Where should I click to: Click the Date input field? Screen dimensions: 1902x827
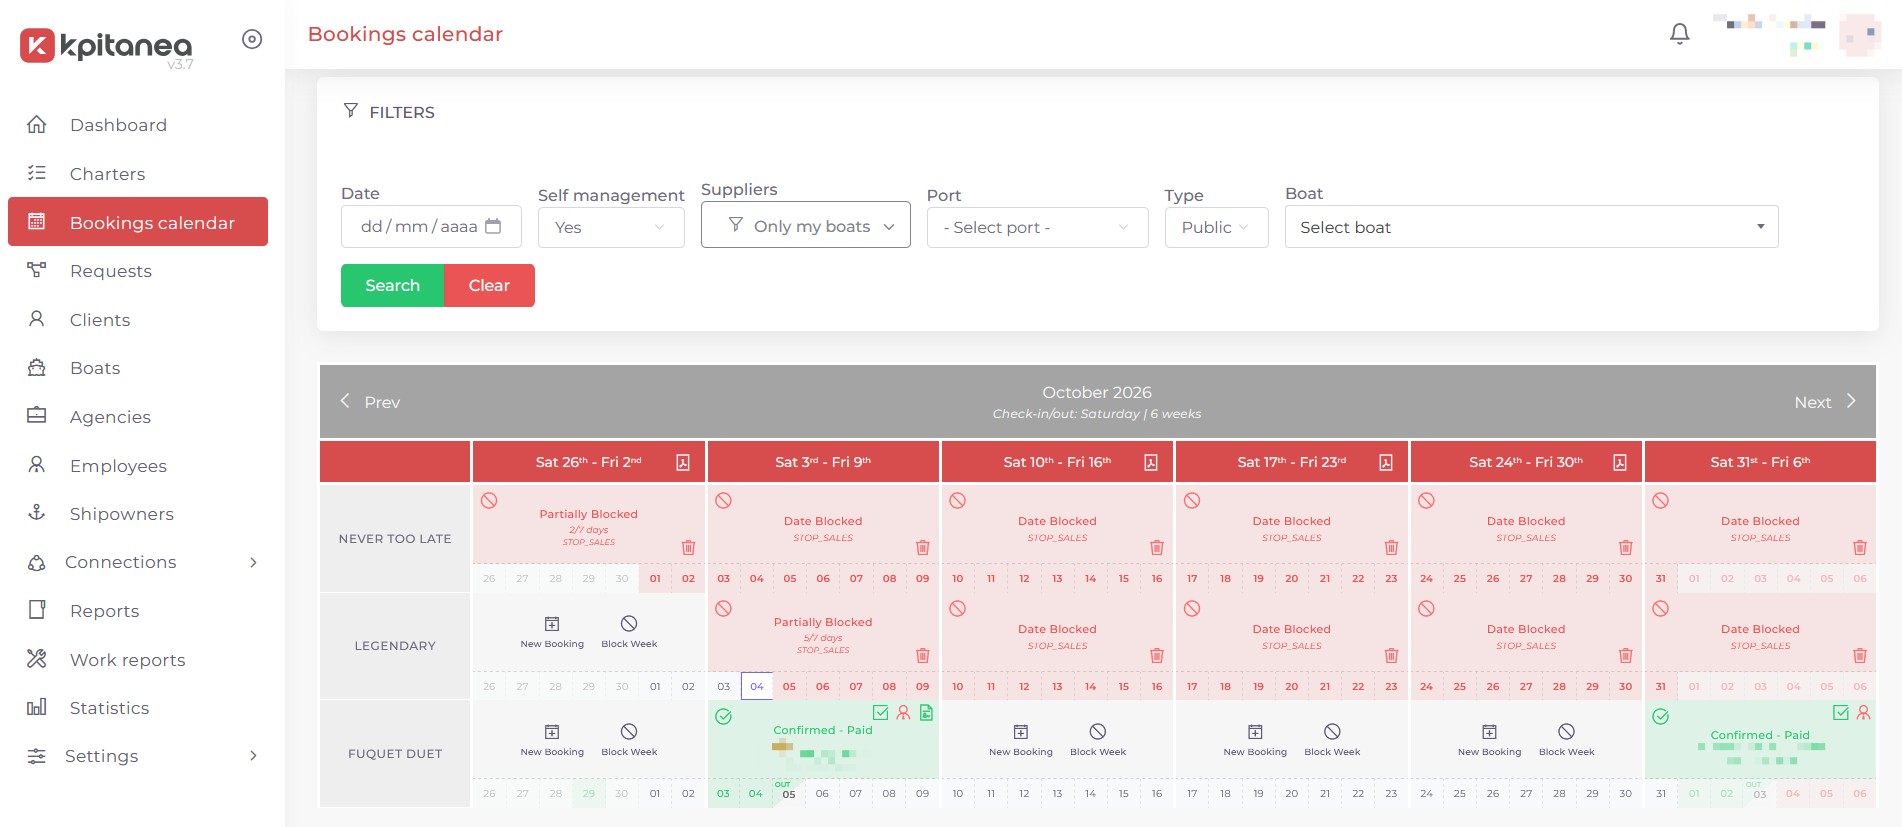point(431,226)
